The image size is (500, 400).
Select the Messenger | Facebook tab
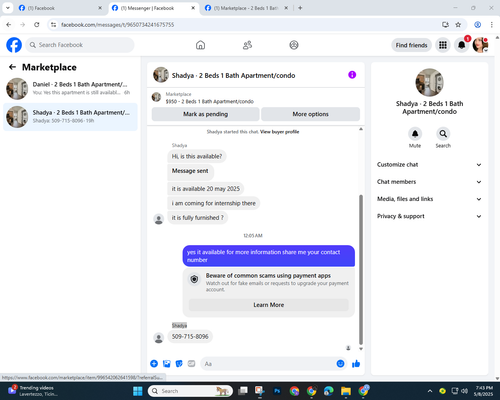153,8
